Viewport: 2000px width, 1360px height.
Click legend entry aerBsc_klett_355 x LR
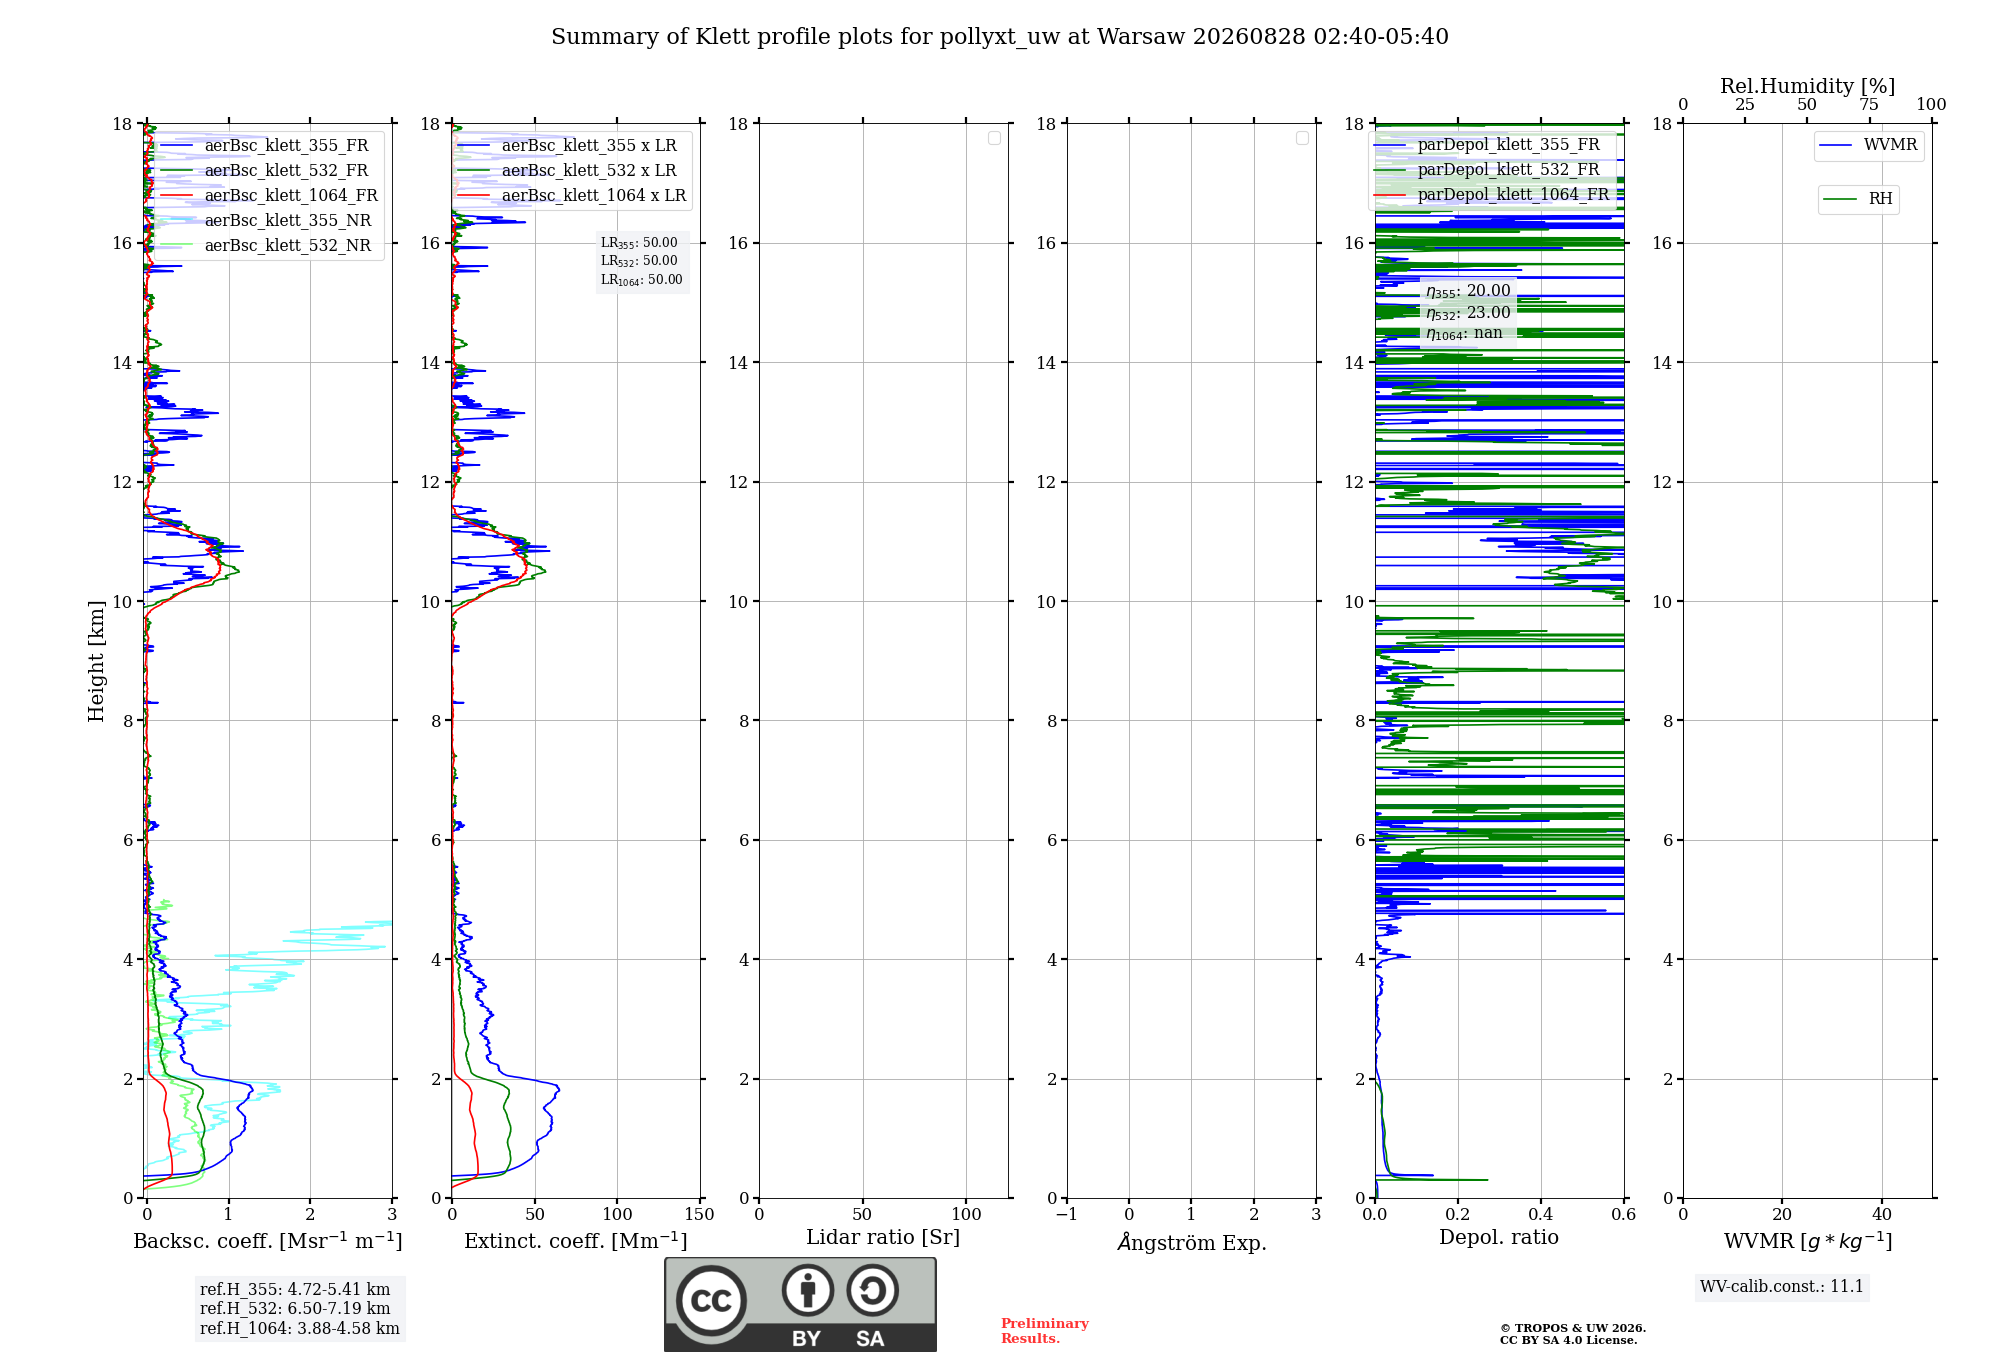(567, 145)
